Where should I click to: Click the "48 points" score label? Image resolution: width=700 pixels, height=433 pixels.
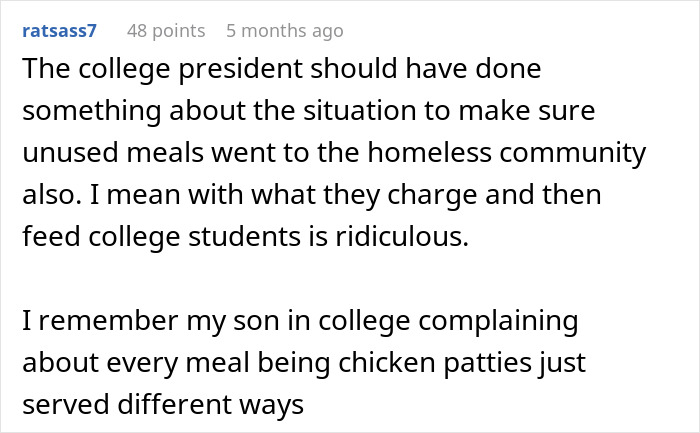tap(166, 31)
